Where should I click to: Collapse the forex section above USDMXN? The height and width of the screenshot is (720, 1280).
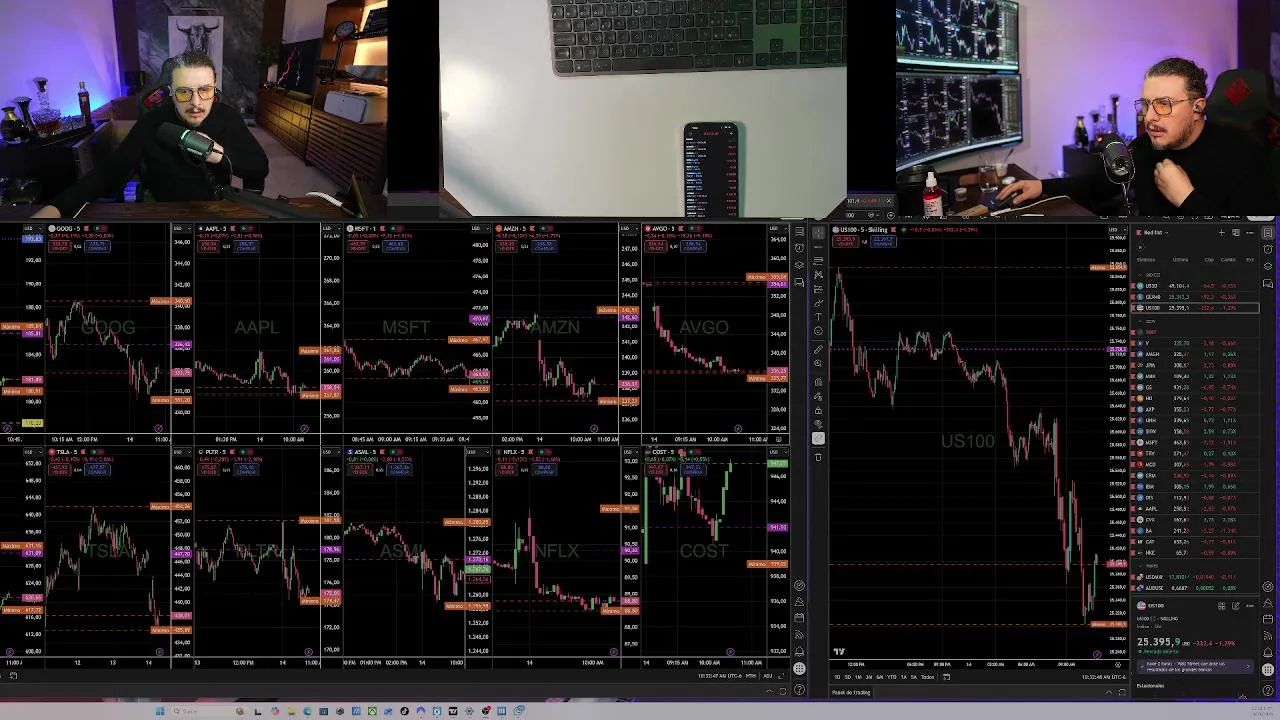click(x=1141, y=566)
